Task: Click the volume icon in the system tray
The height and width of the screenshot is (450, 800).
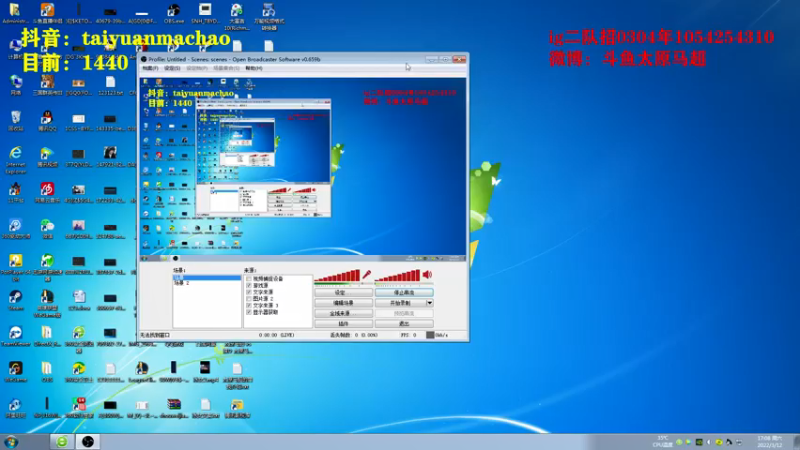Action: [x=709, y=442]
